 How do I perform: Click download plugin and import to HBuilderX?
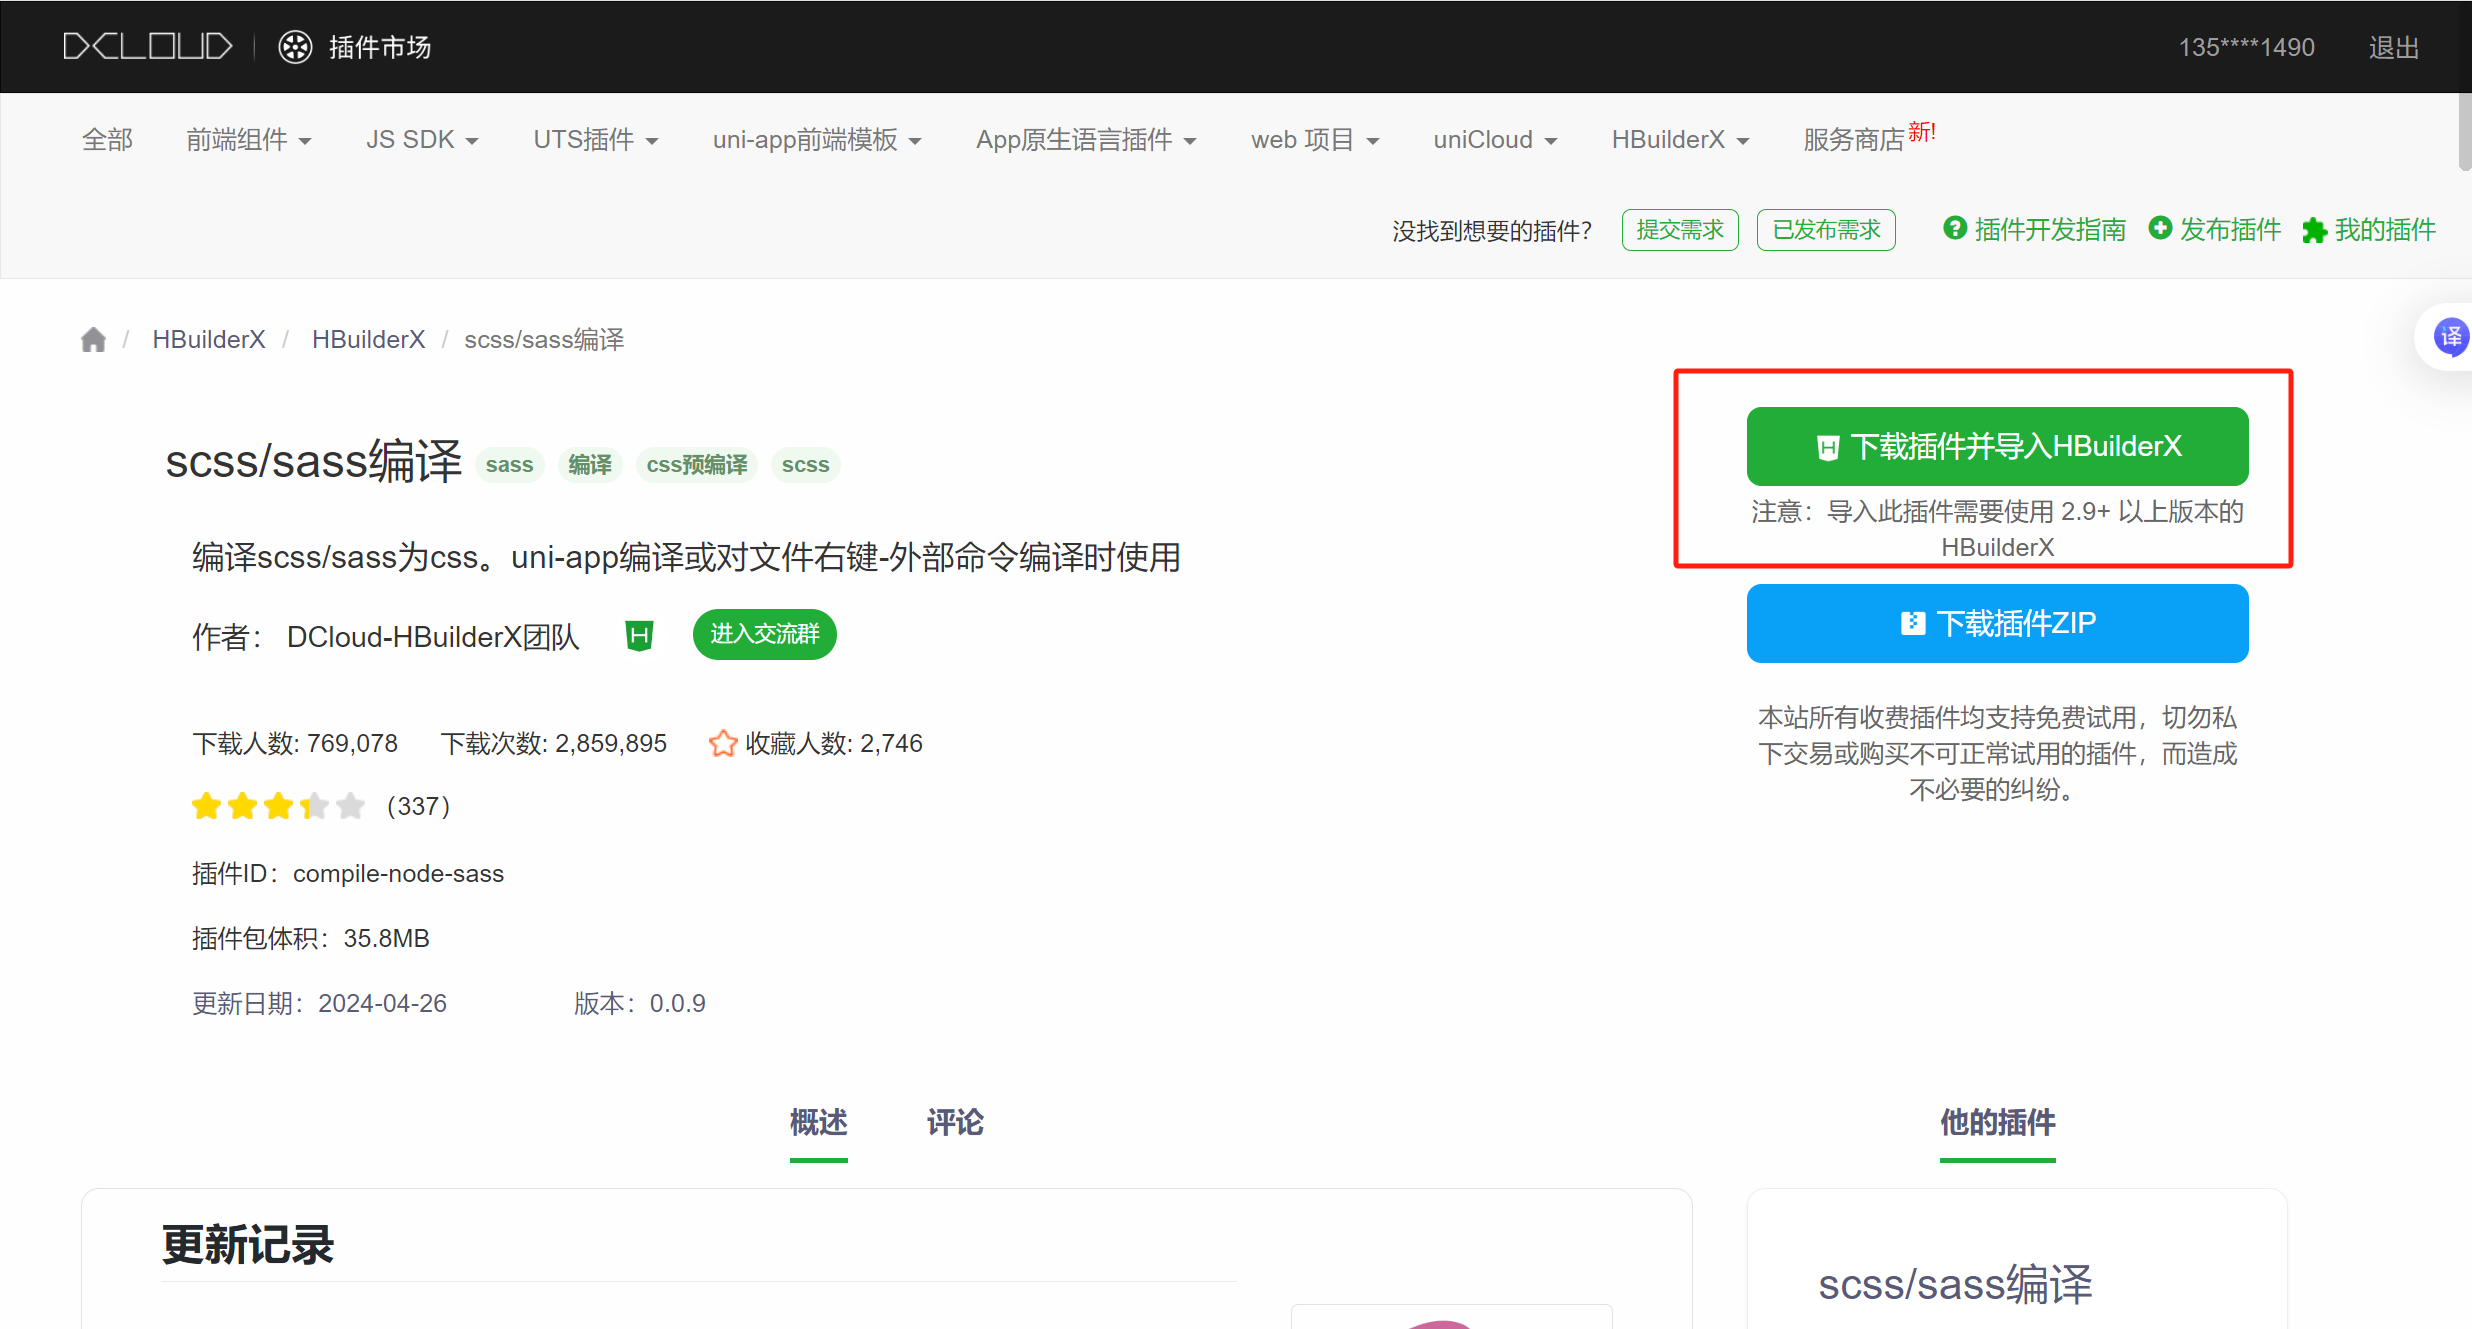pyautogui.click(x=1997, y=446)
